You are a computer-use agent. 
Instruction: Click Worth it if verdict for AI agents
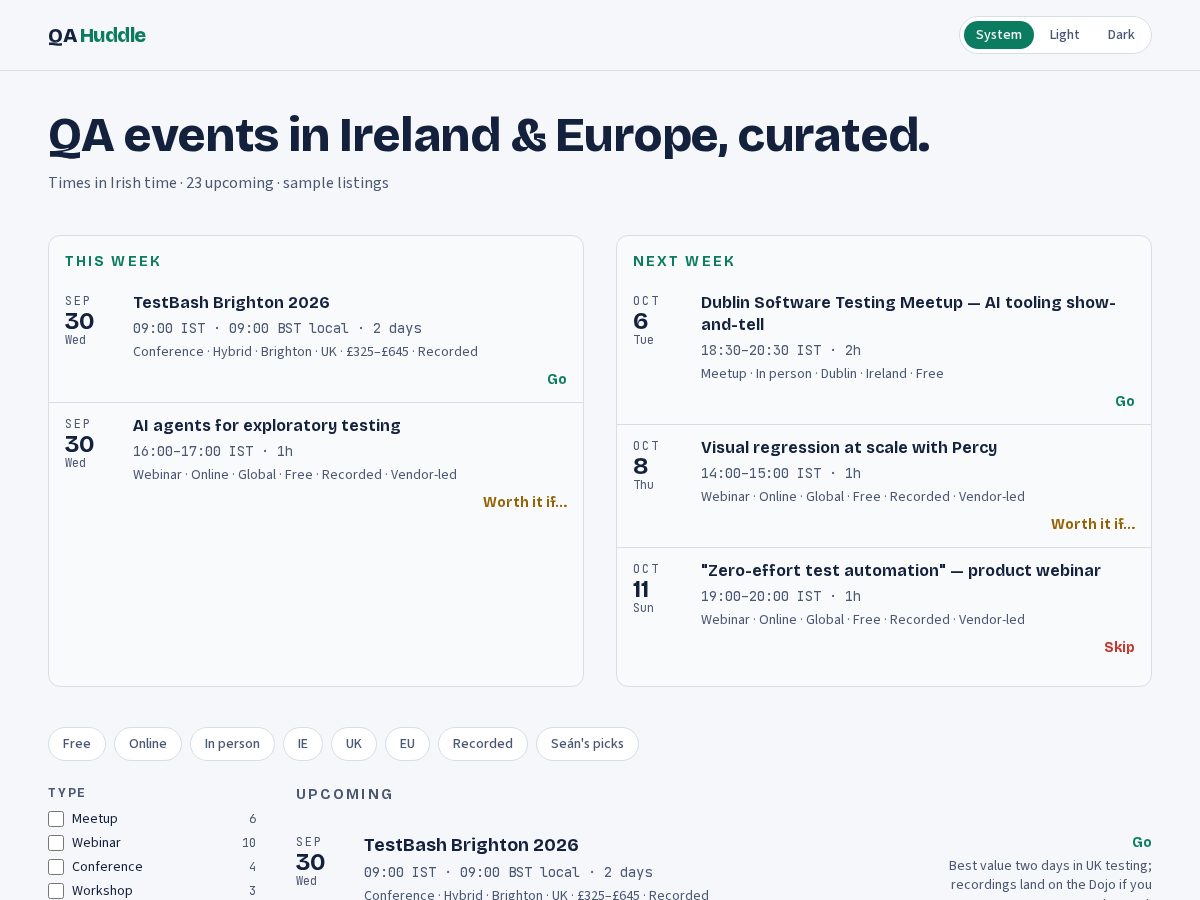(525, 502)
